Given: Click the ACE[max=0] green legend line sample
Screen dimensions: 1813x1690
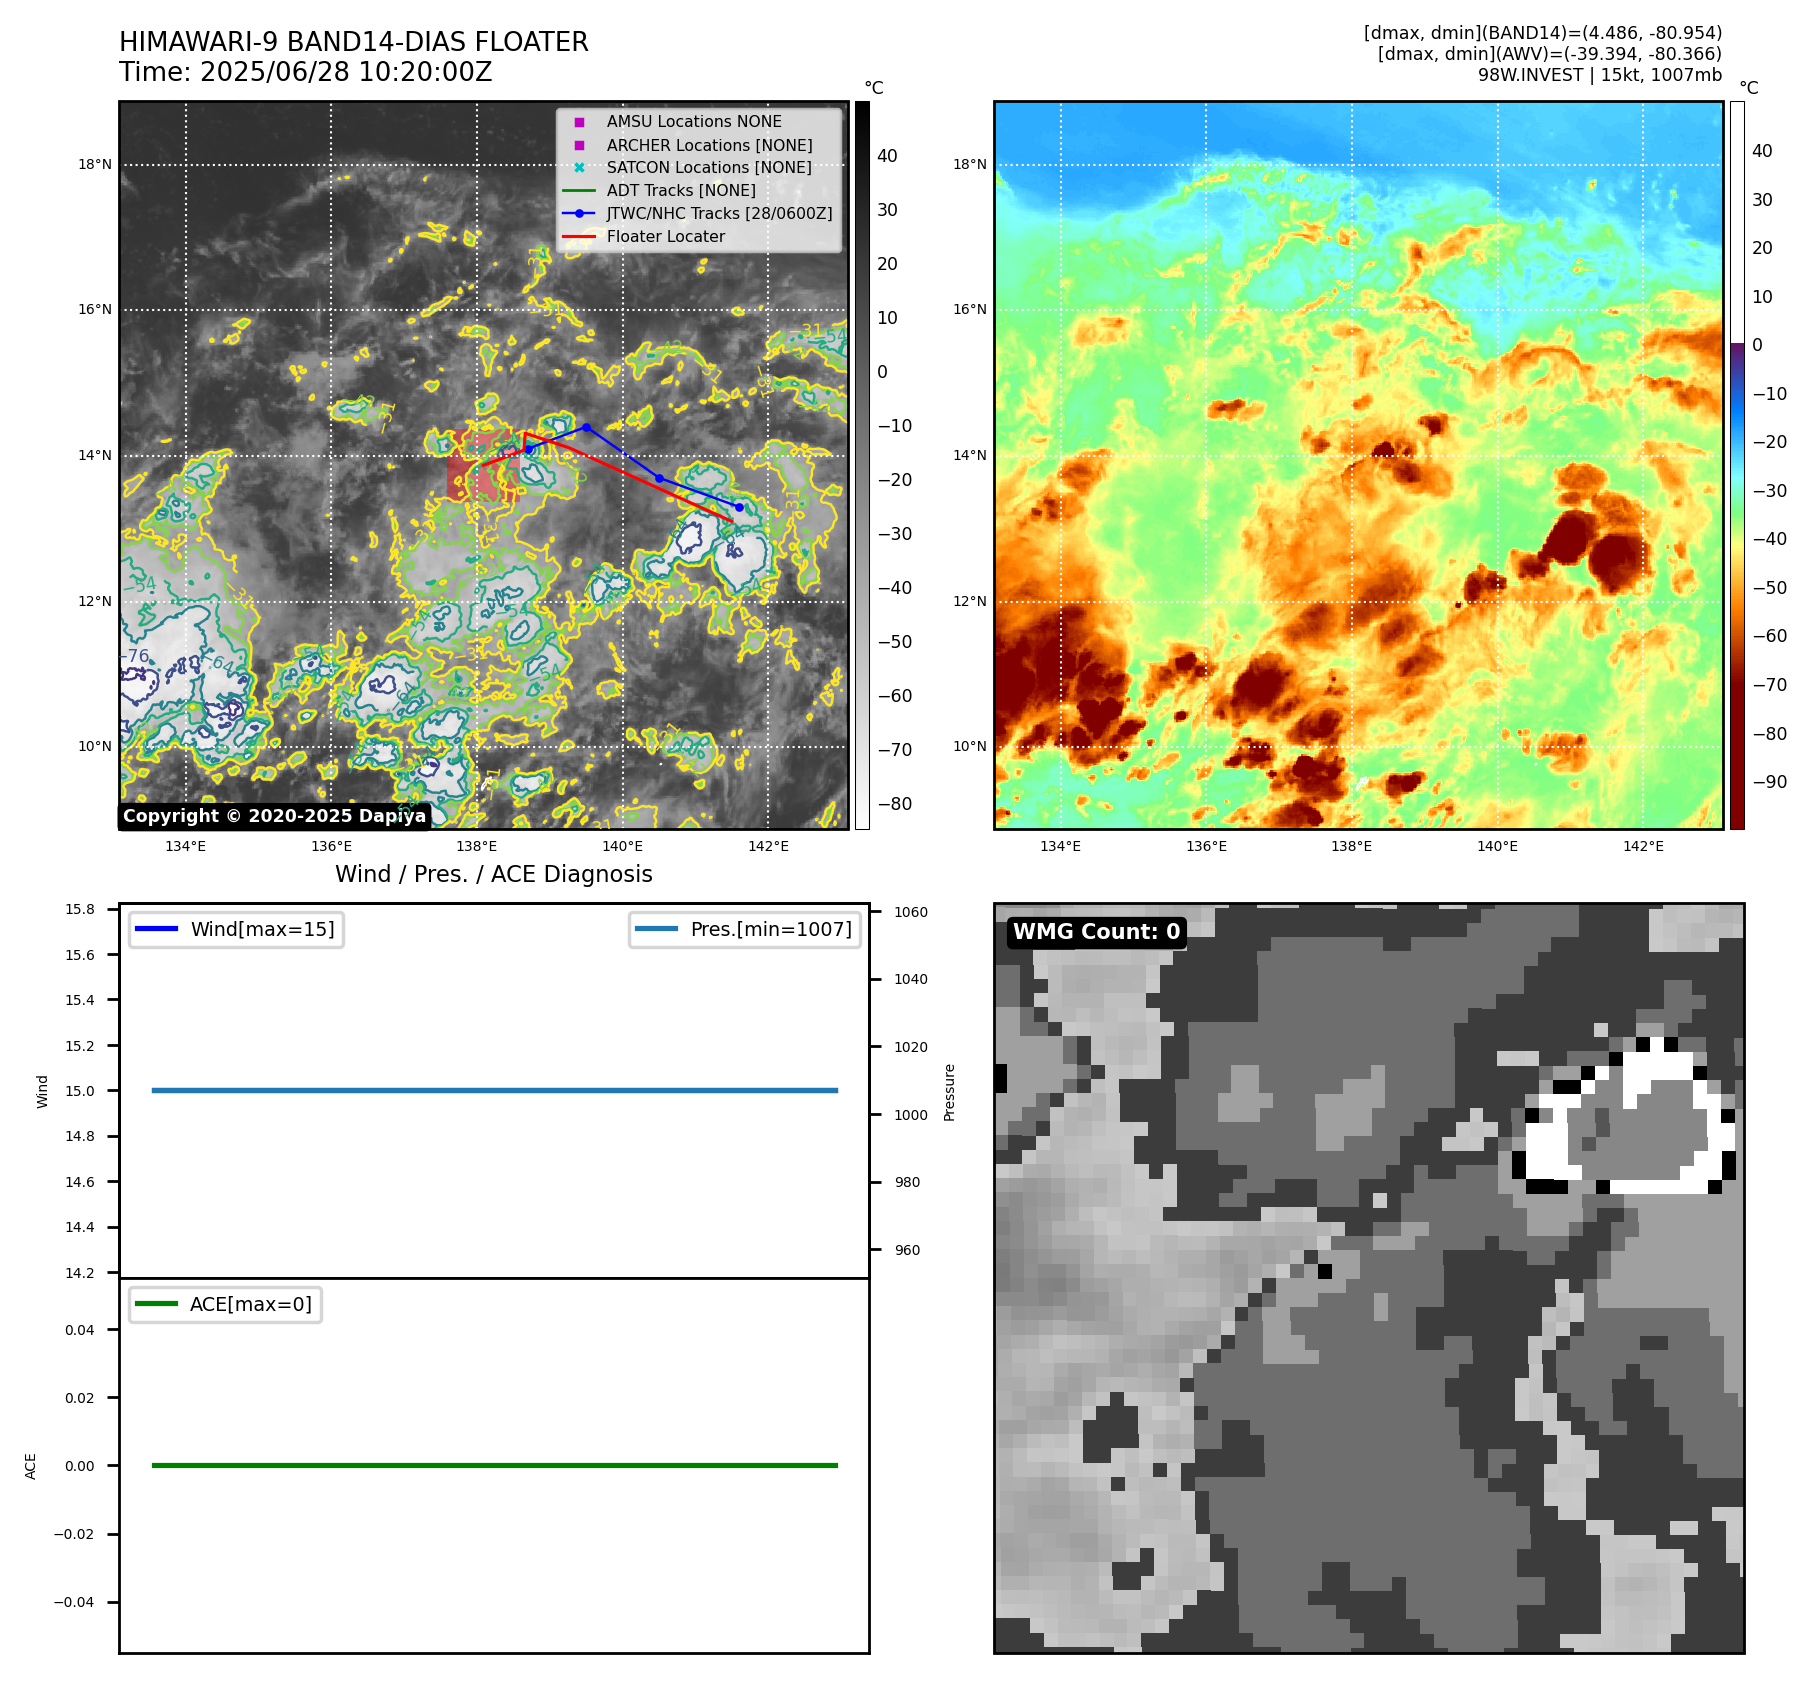Looking at the screenshot, I should [x=156, y=1304].
